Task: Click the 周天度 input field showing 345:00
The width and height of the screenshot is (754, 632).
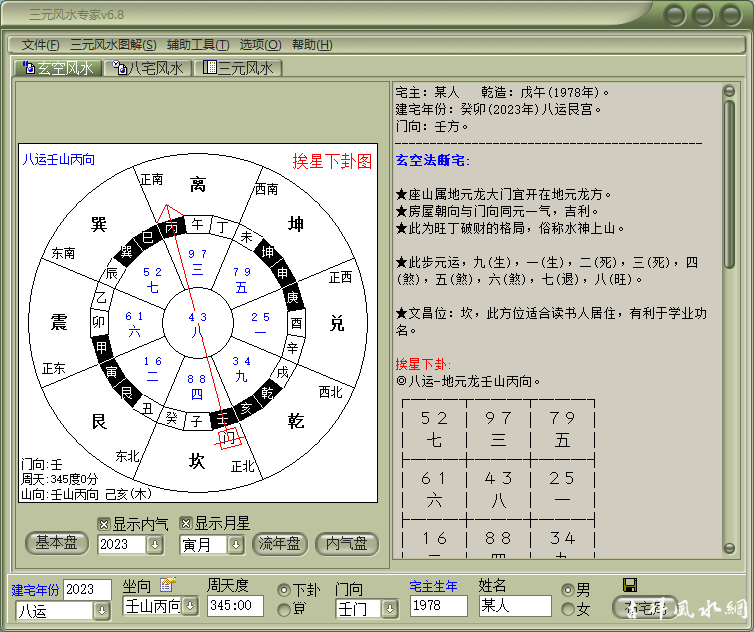Action: [x=235, y=606]
